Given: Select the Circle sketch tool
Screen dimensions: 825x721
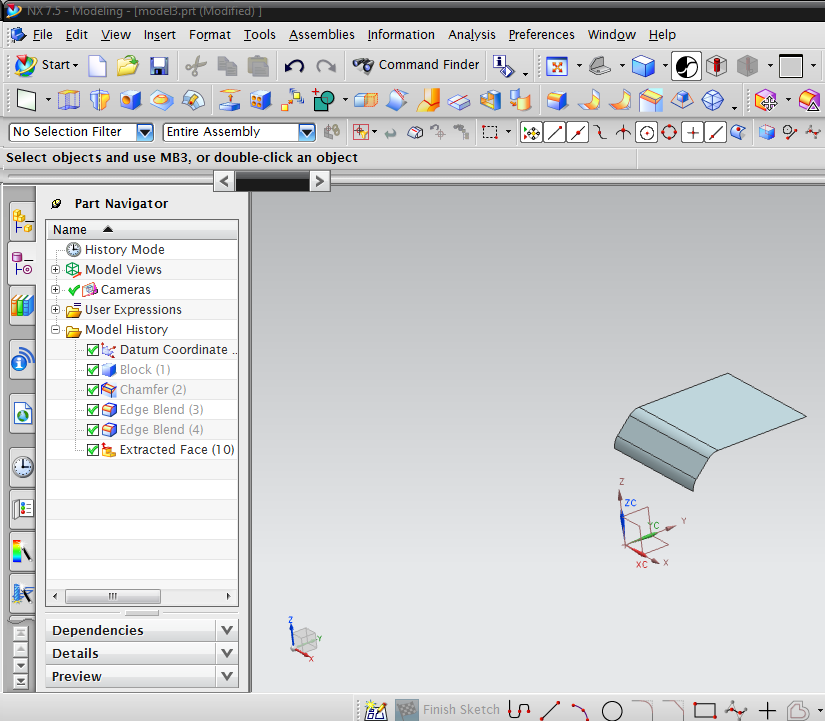Looking at the screenshot, I should point(613,710).
